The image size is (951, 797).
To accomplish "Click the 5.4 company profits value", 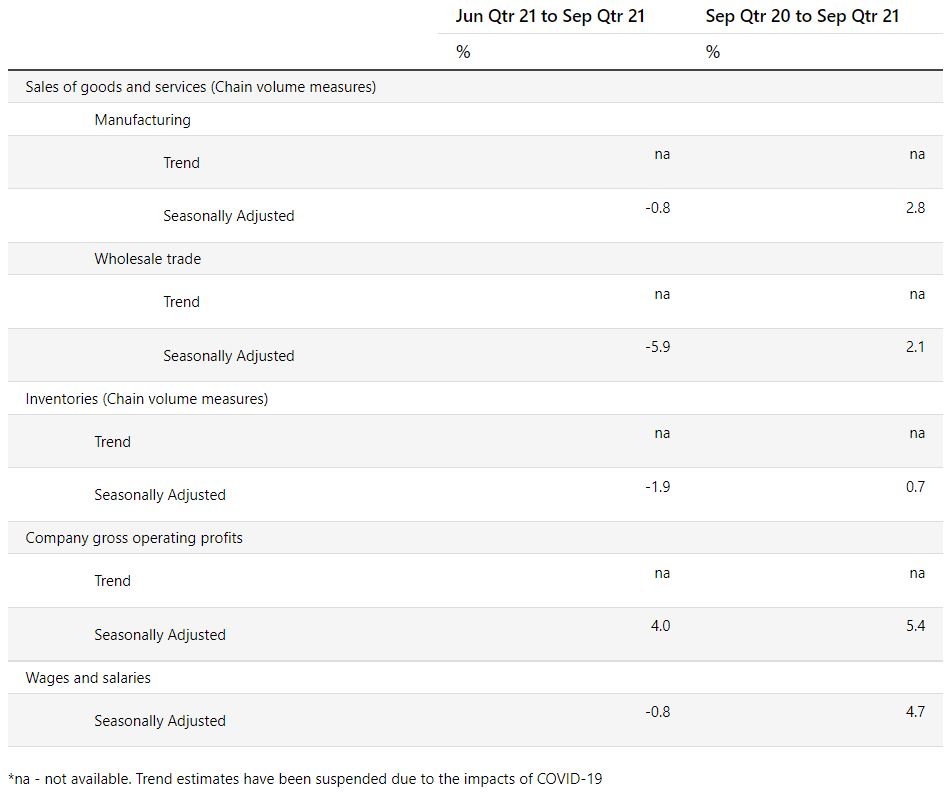I will tap(915, 626).
